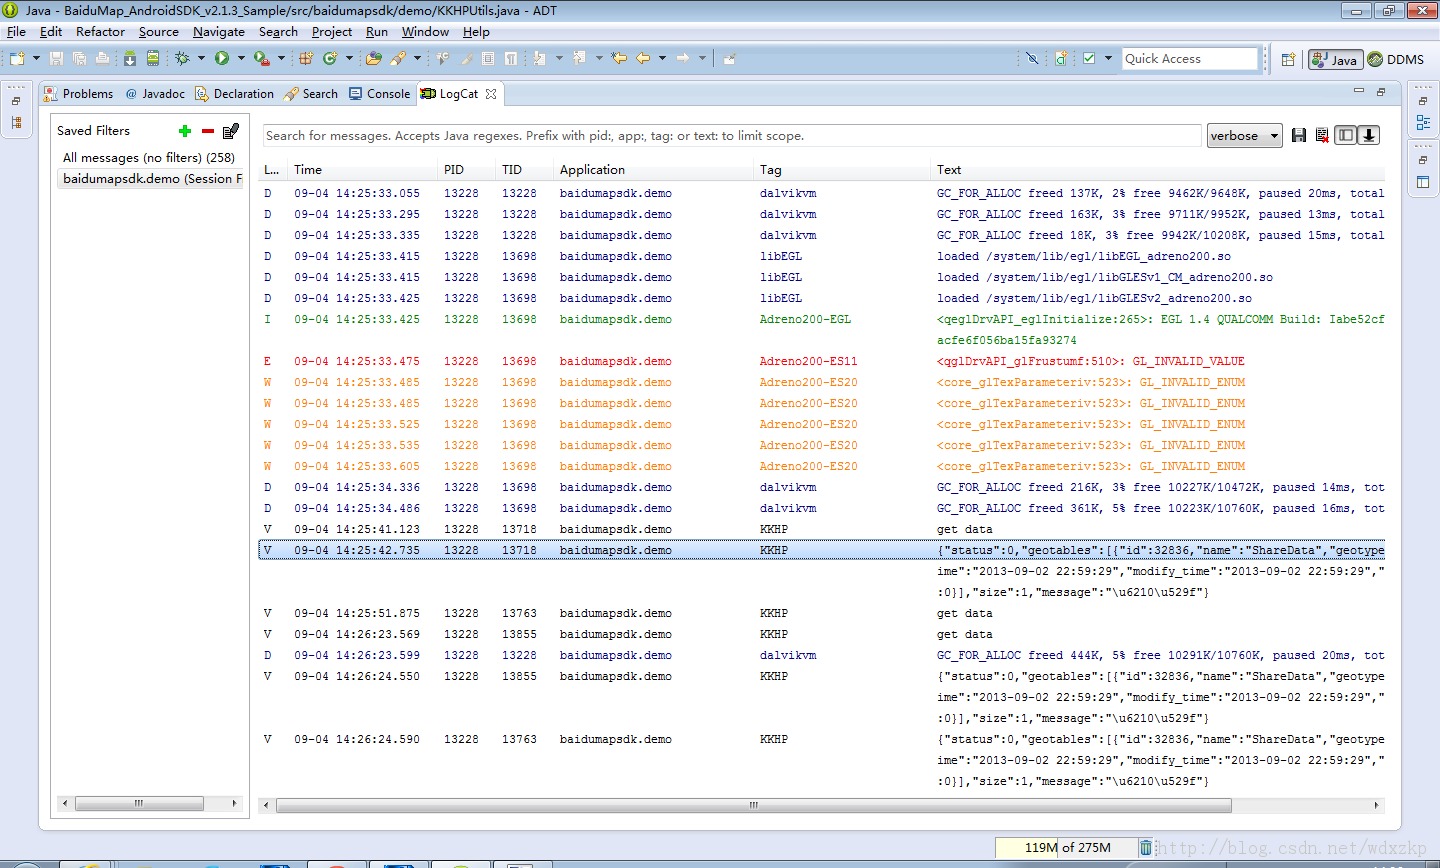
Task: Open the Android Virtual Device Manager icon
Action: click(x=153, y=59)
